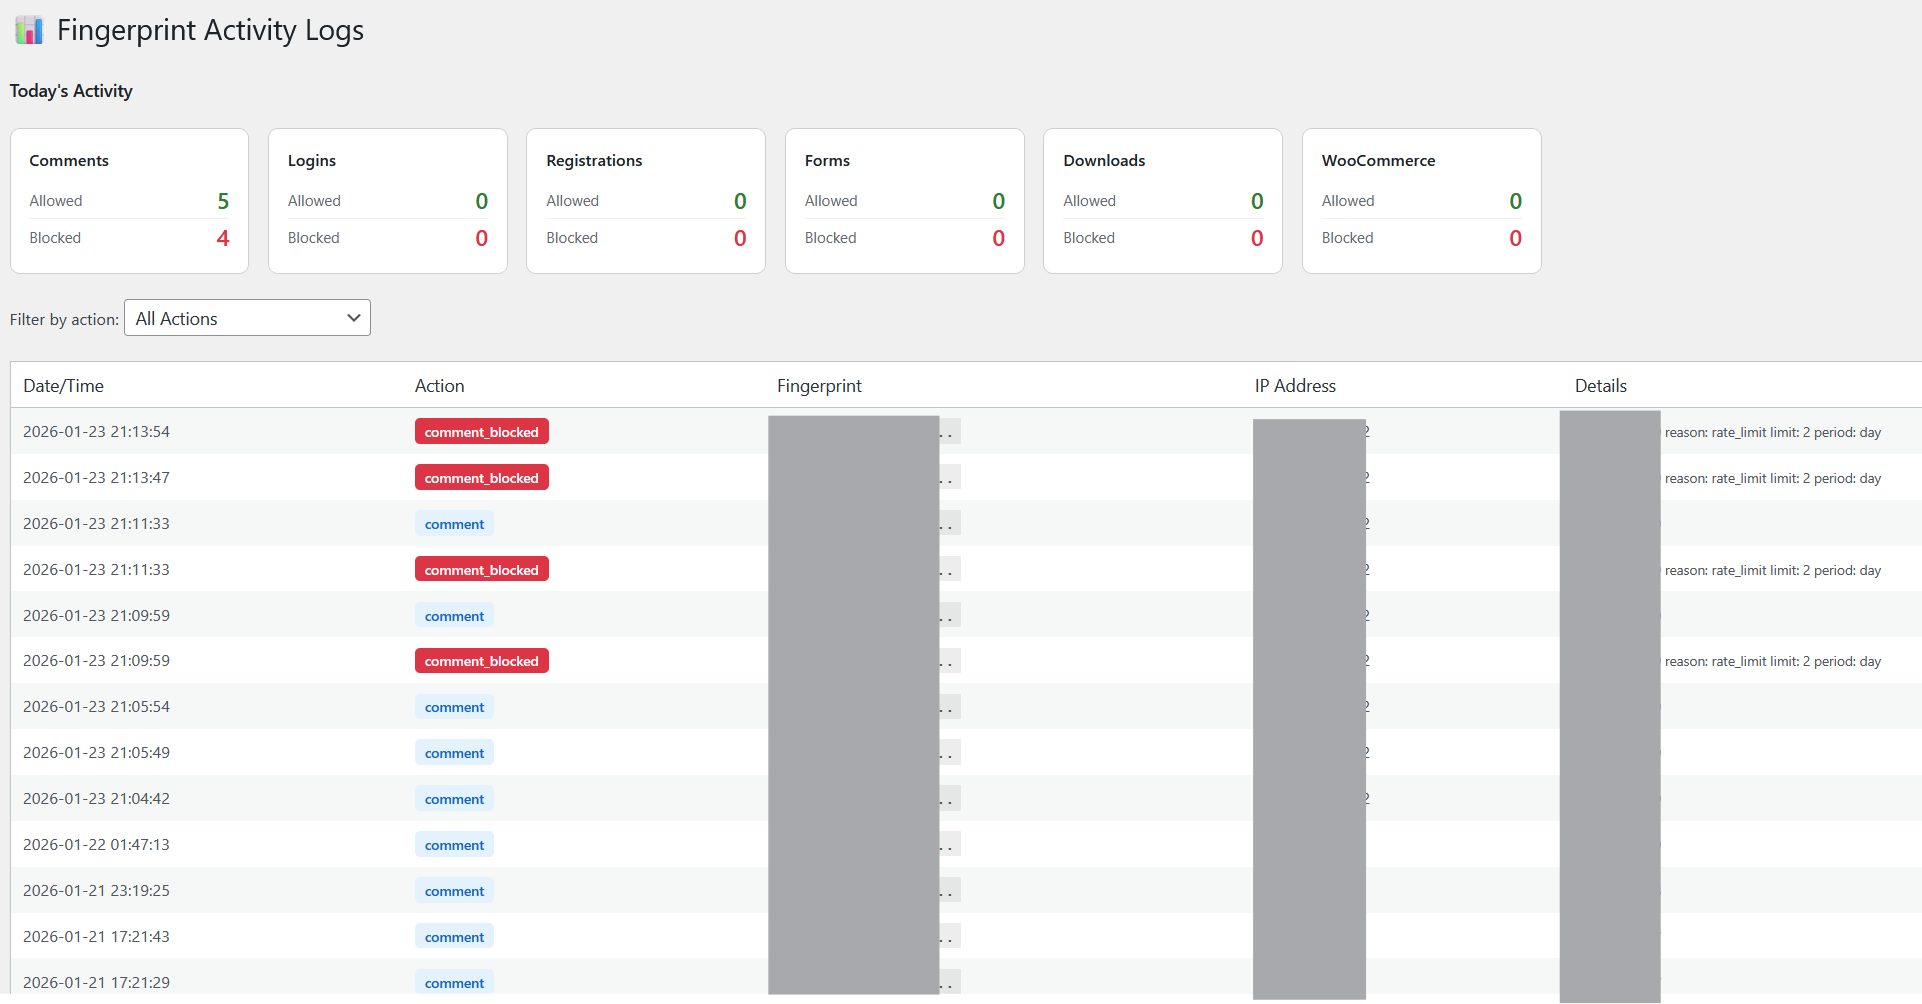Viewport: 1922px width, 1004px height.
Task: Click the comment badge at 21:04:42
Action: click(x=454, y=799)
